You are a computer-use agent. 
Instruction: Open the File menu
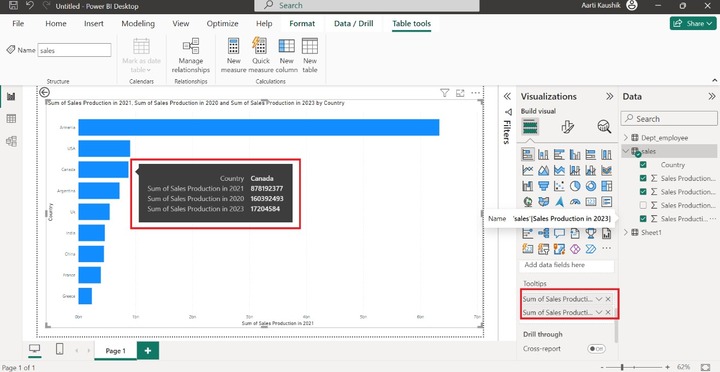point(18,23)
